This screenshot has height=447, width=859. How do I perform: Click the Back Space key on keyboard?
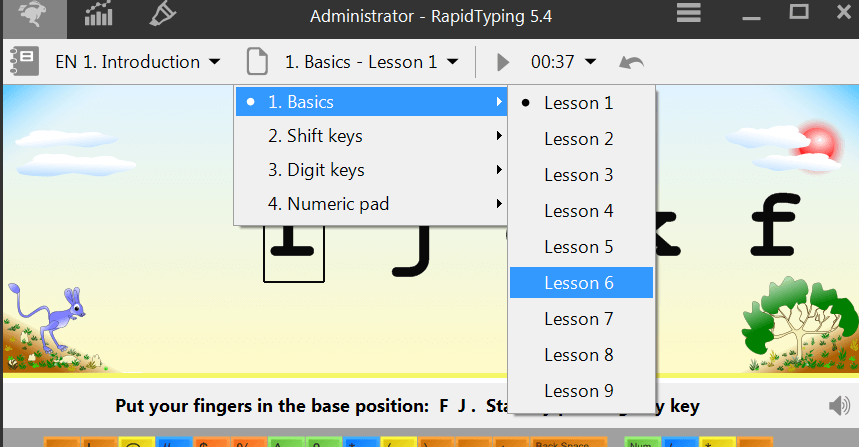[569, 442]
